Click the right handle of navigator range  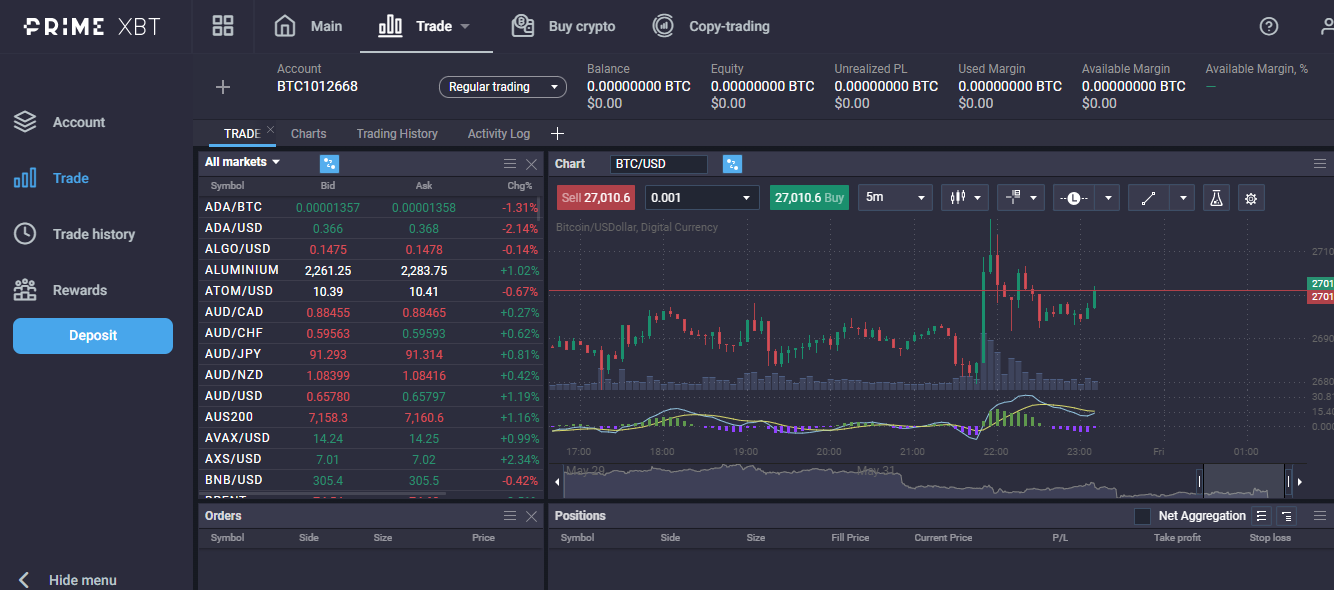coord(1288,482)
